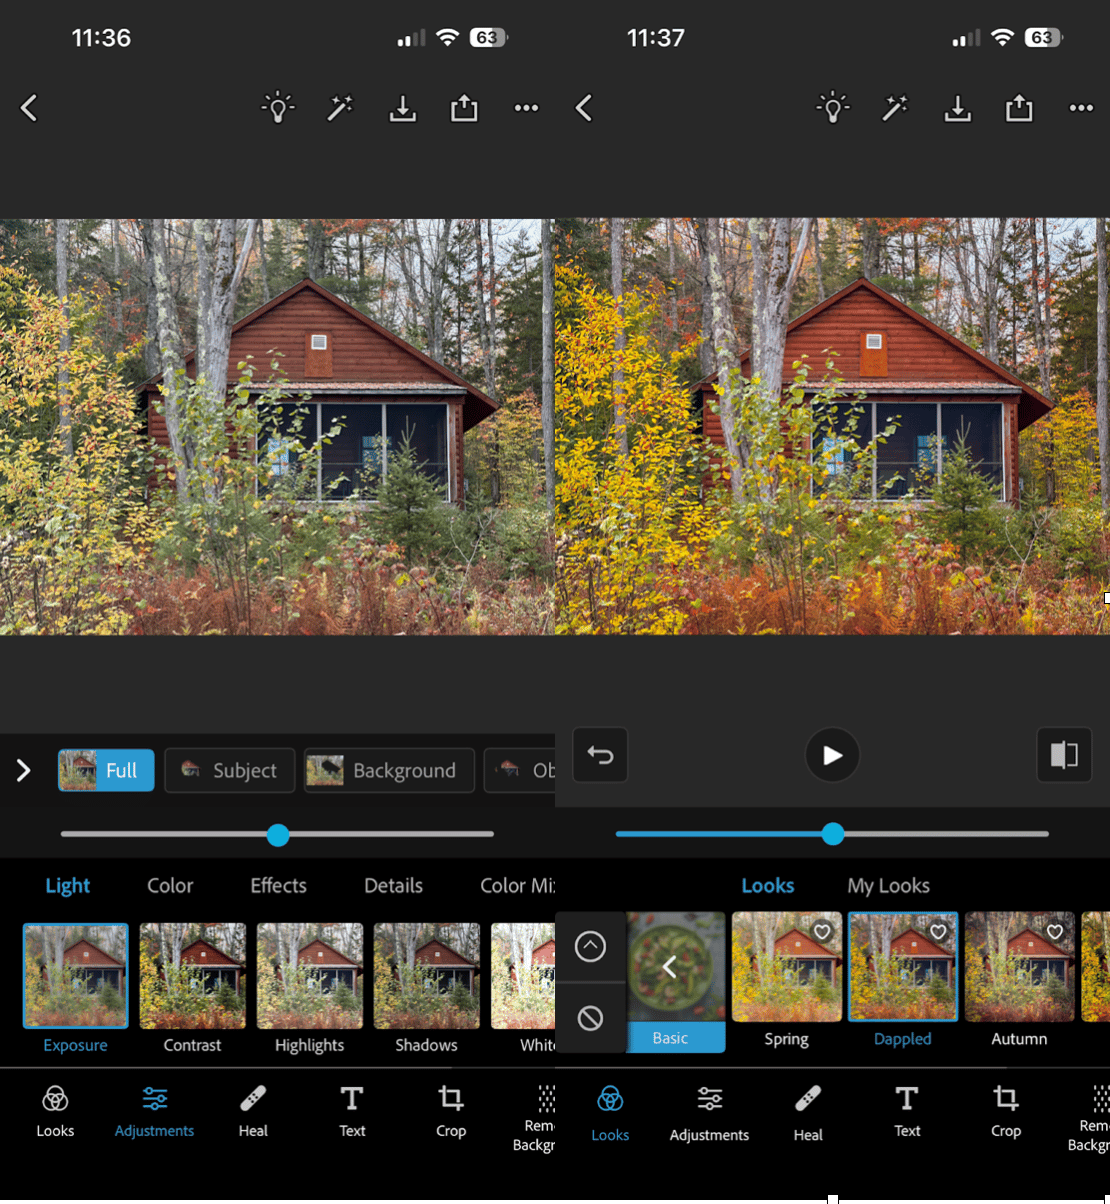
Task: Select the Contrast adjustment thumbnail
Action: (x=192, y=977)
